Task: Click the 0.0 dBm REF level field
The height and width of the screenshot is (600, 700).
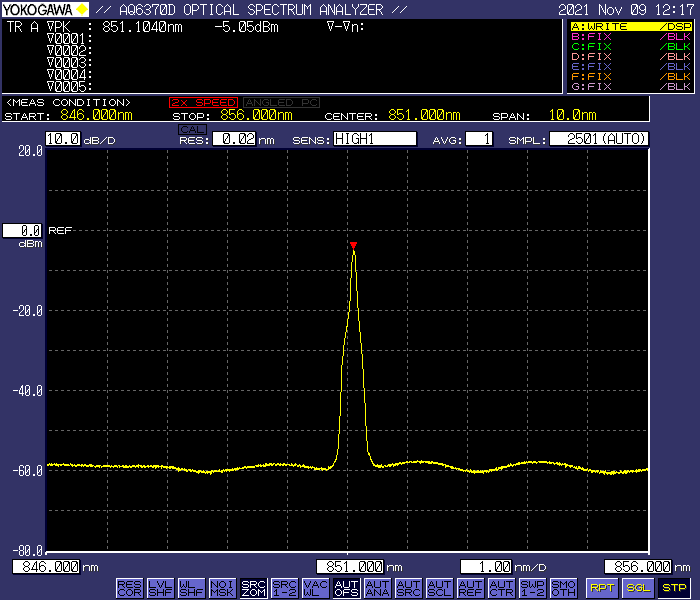Action: [22, 230]
